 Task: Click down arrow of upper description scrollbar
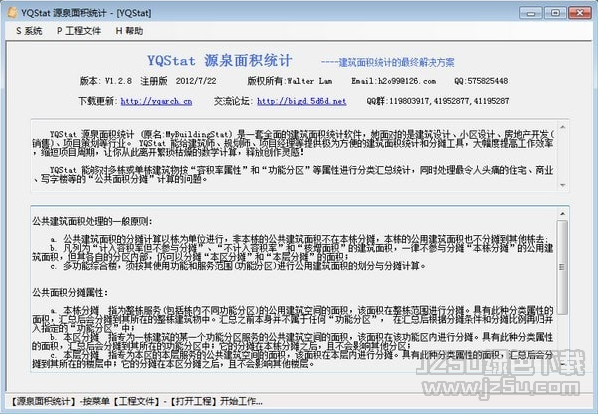(x=563, y=185)
